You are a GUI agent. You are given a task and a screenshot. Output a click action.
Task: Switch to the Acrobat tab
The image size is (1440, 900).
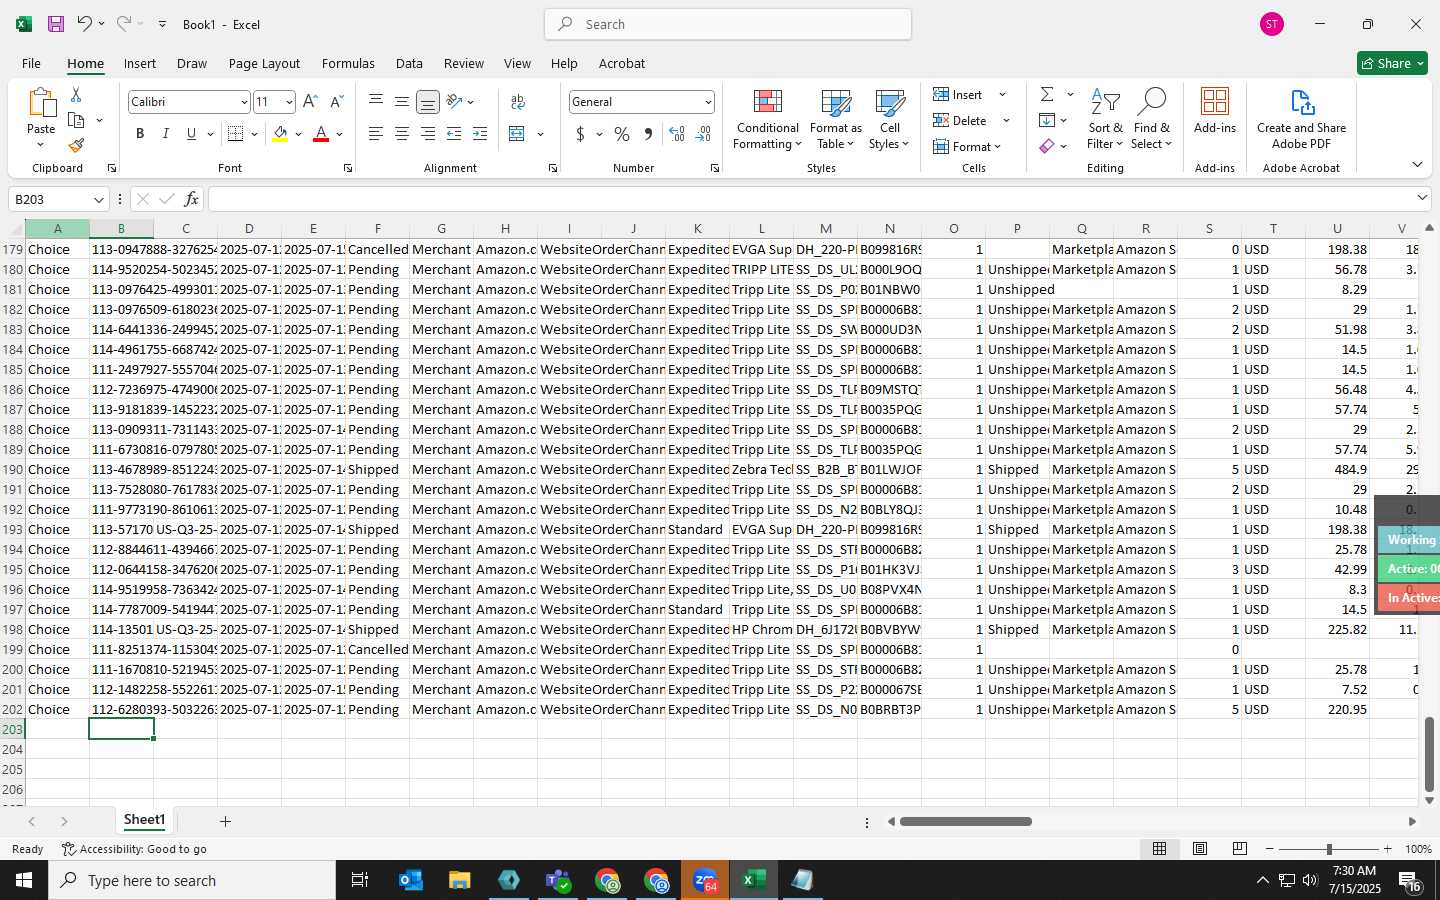click(x=622, y=63)
